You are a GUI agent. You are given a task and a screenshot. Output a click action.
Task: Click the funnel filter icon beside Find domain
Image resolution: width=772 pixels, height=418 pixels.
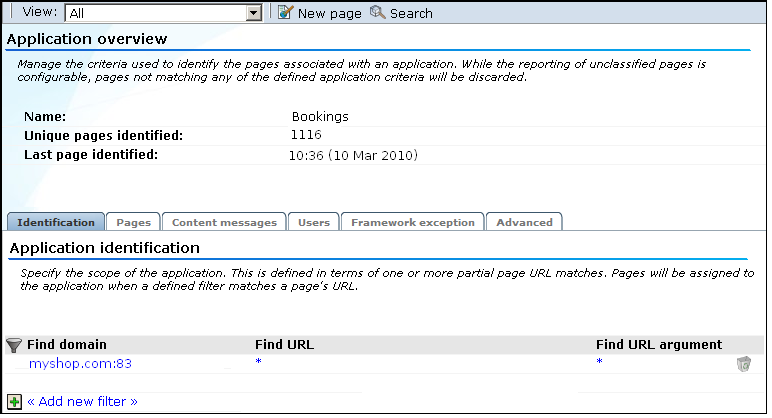point(14,345)
